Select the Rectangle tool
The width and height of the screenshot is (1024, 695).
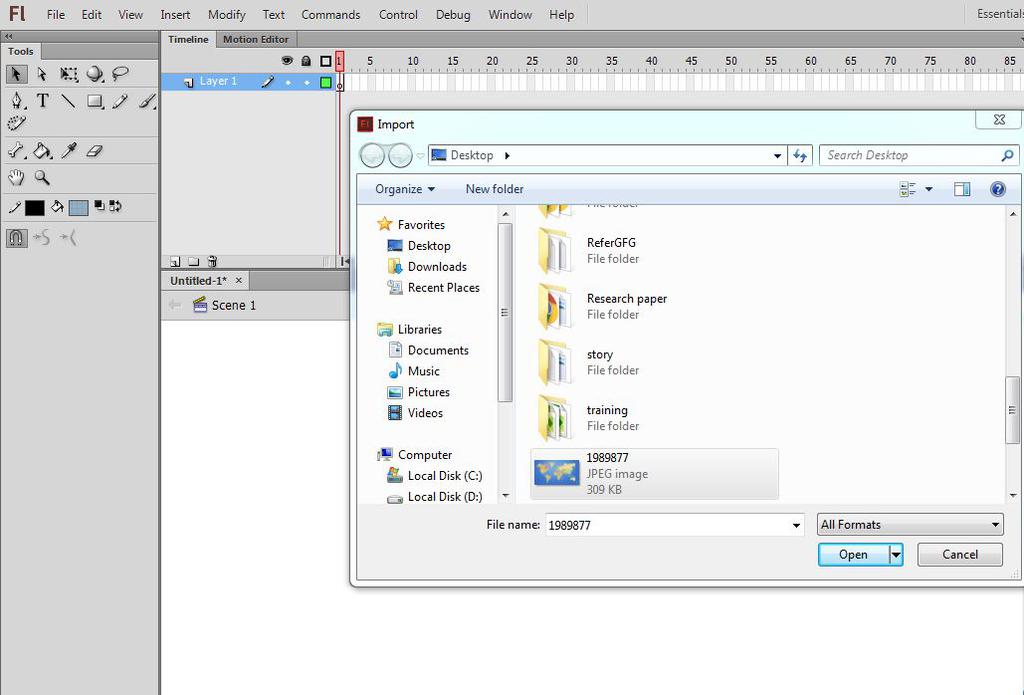coord(95,101)
